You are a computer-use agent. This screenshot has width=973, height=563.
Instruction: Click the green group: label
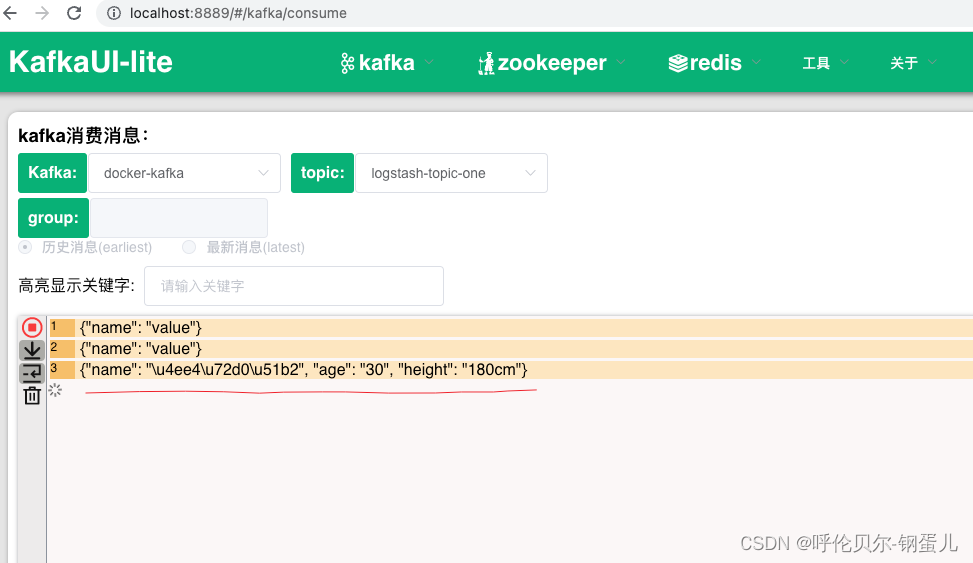click(53, 218)
